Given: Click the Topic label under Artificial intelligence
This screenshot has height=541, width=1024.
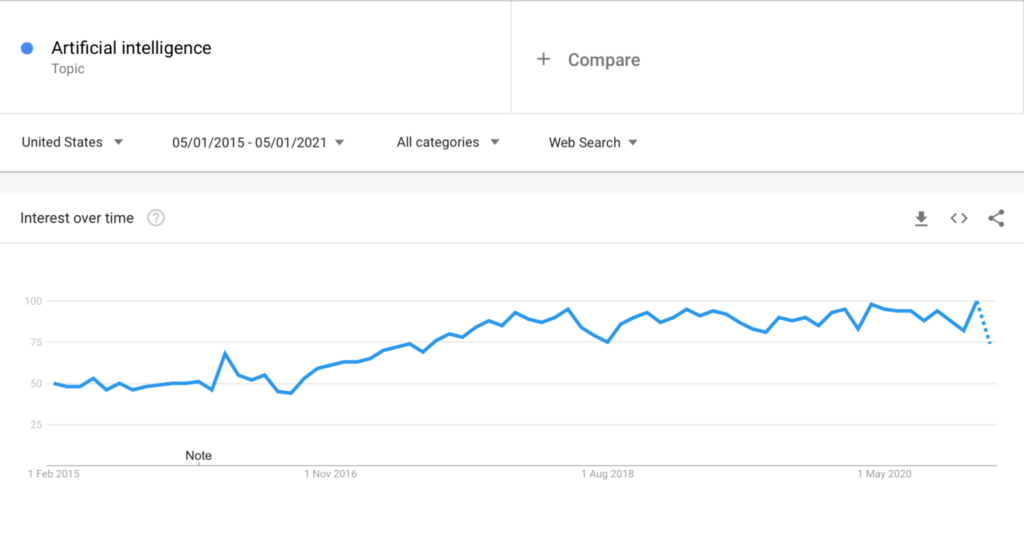Looking at the screenshot, I should click(68, 69).
